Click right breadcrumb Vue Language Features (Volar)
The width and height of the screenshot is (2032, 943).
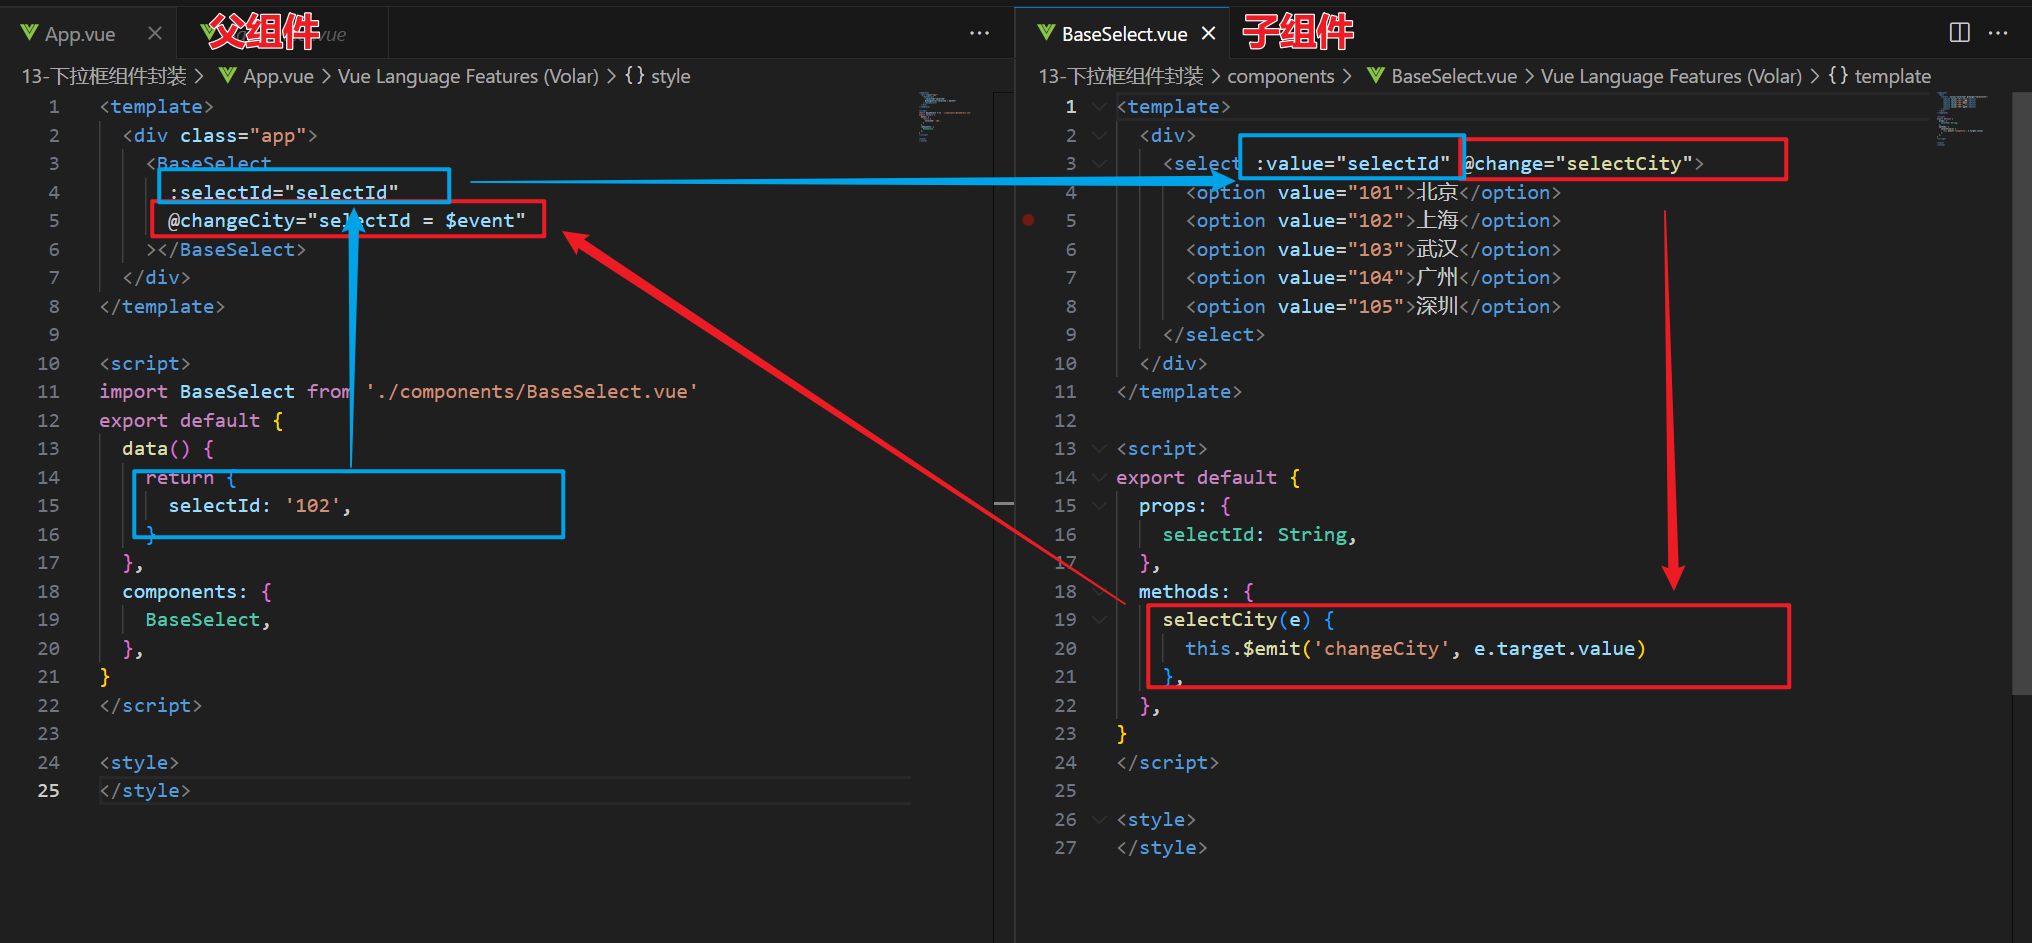[1671, 76]
